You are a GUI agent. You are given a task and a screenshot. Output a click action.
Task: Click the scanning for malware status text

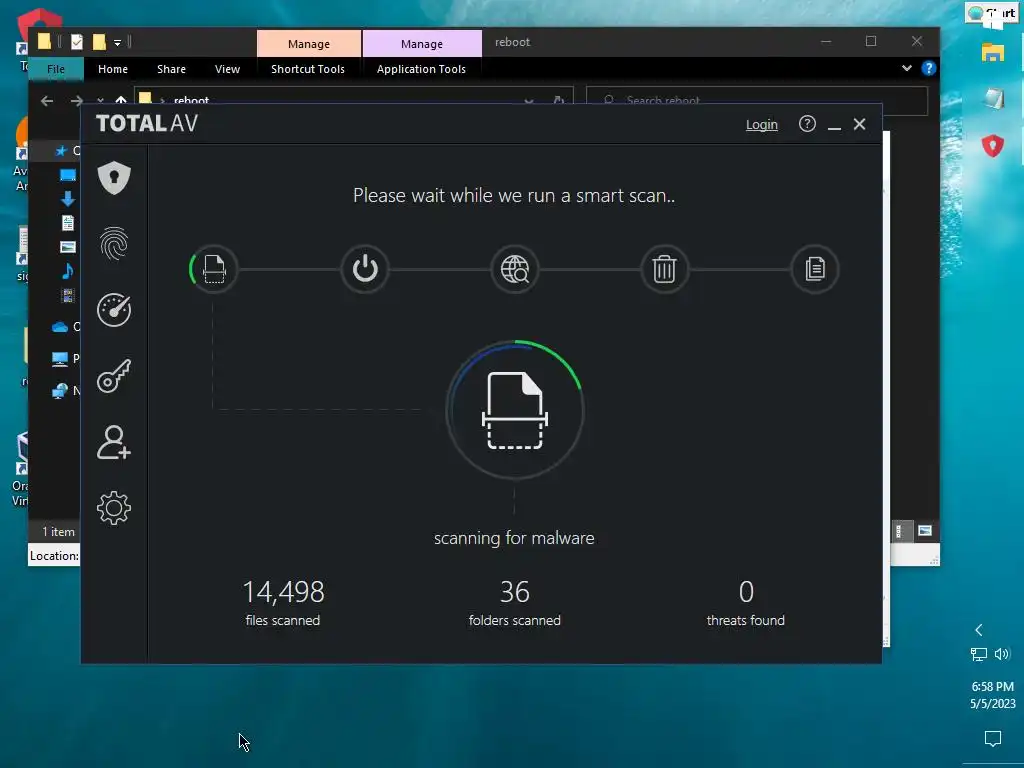point(515,538)
